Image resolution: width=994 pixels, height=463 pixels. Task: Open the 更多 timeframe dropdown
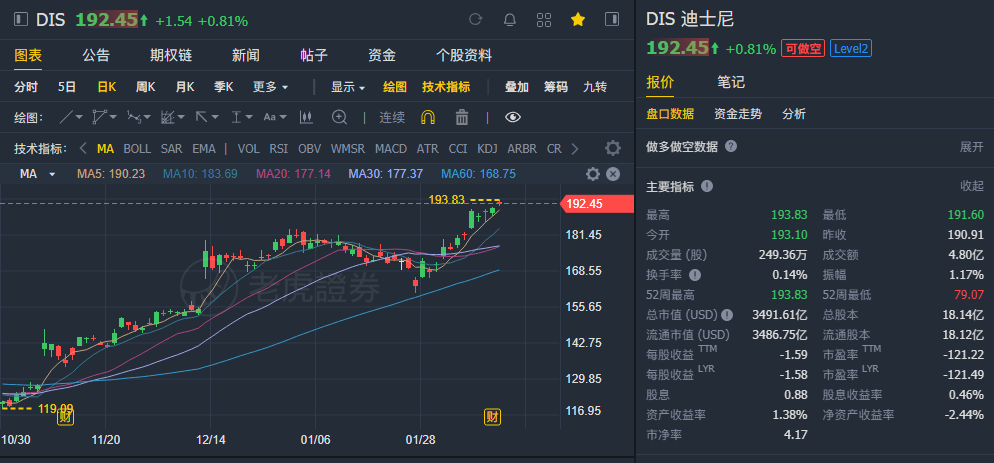271,87
